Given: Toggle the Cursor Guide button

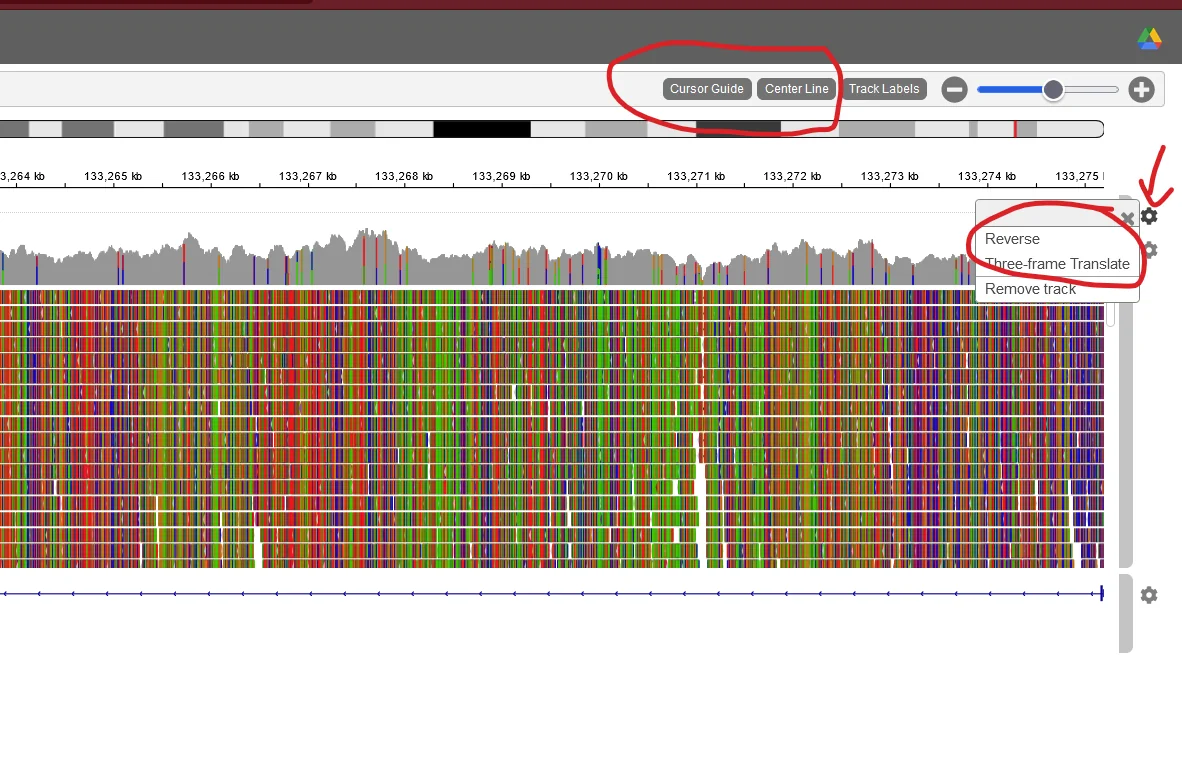Looking at the screenshot, I should [x=707, y=89].
